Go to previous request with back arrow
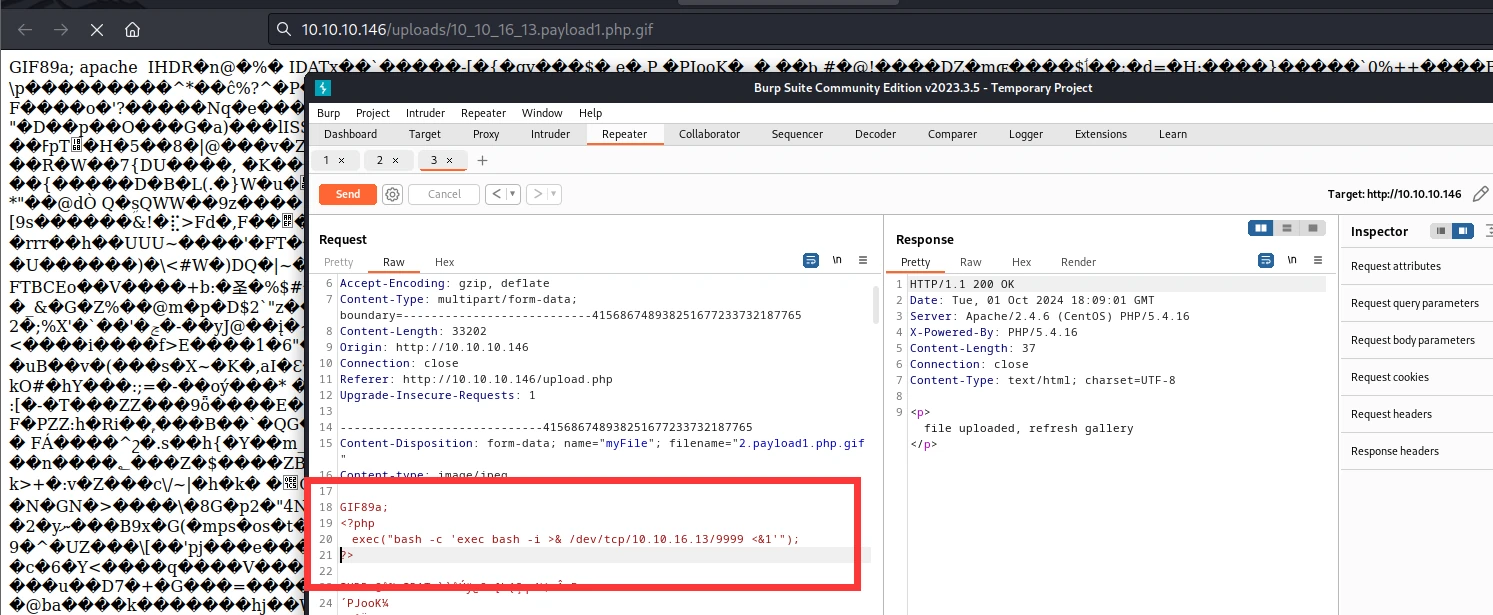This screenshot has height=615, width=1493. (x=497, y=194)
